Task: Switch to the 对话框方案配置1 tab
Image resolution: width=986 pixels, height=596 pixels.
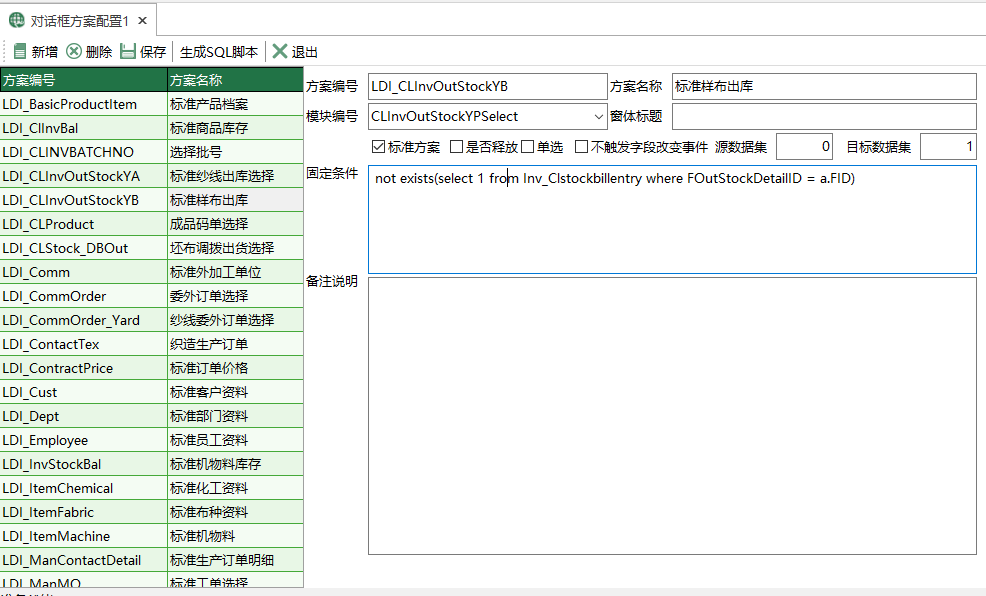Action: [79, 21]
